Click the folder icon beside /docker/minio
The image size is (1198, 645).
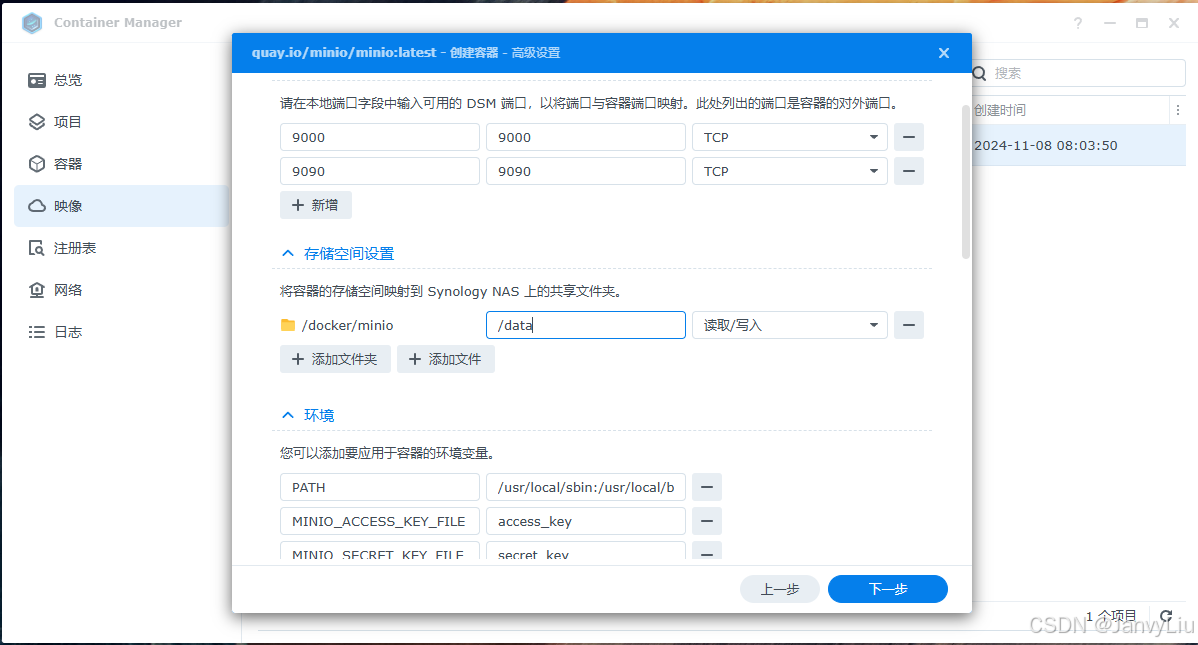click(x=291, y=325)
